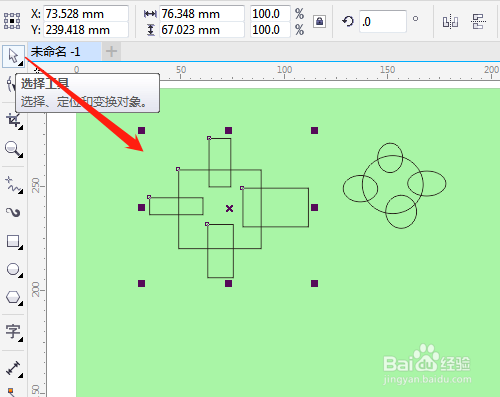Select the Pick tool arrow icon
500x397 pixels.
13,56
